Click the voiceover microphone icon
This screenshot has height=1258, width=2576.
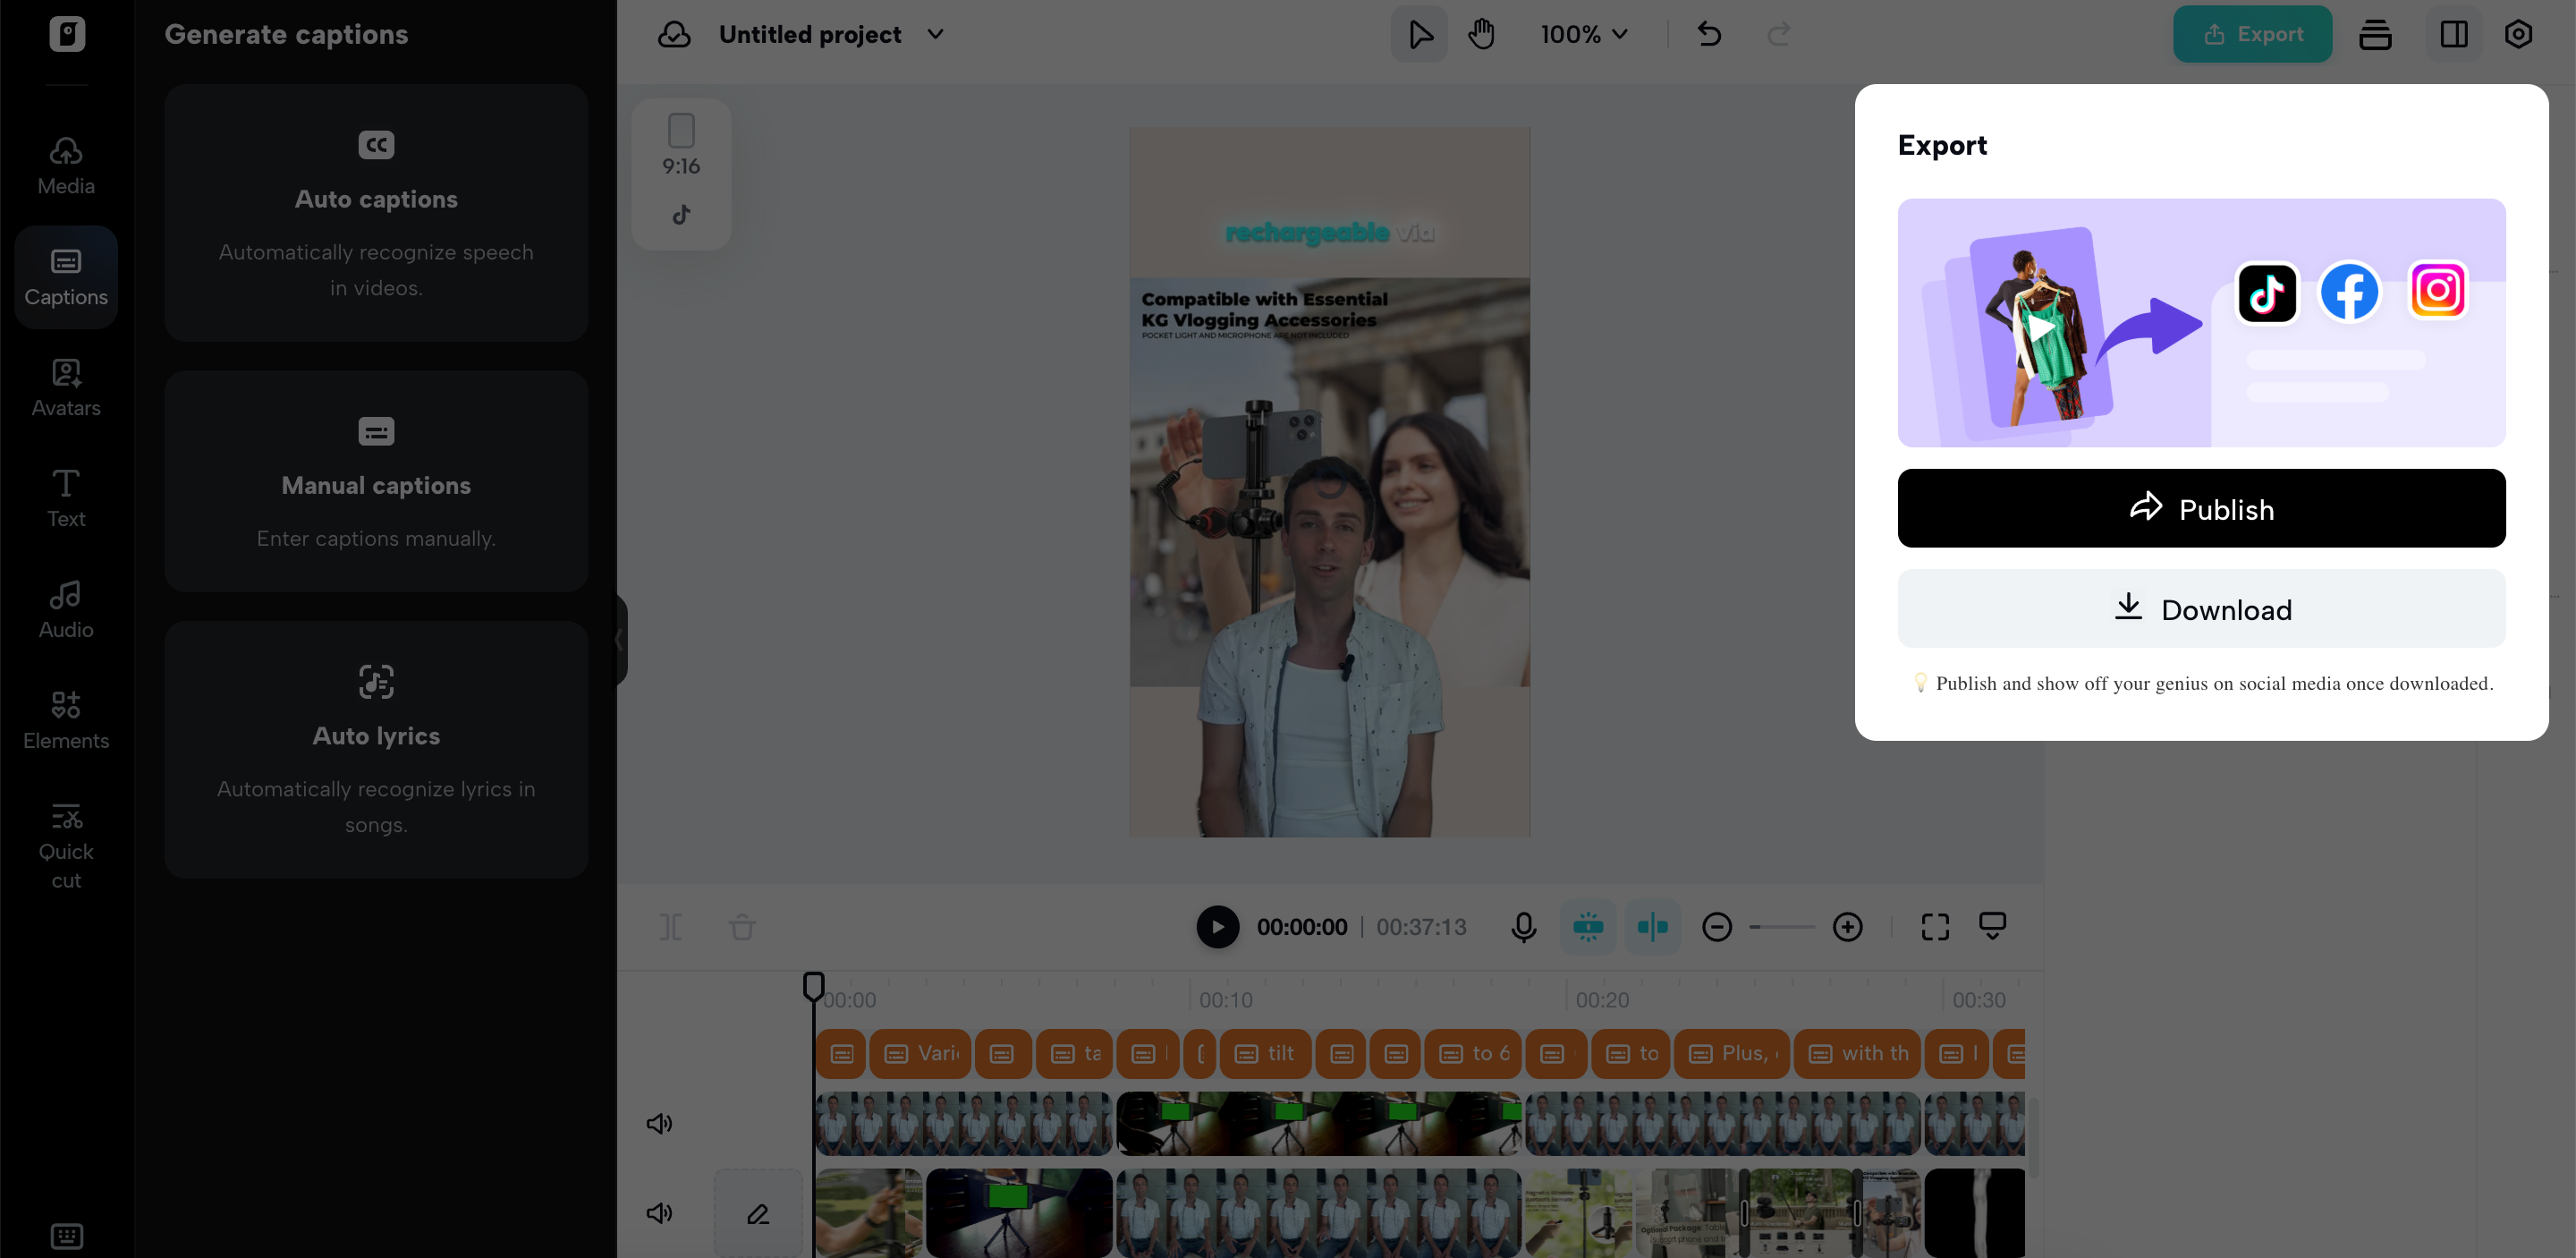pos(1523,927)
